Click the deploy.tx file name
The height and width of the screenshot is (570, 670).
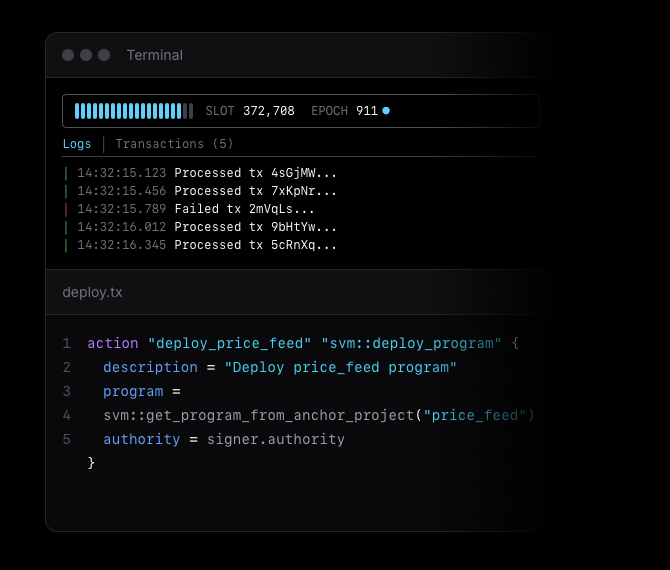pyautogui.click(x=92, y=292)
